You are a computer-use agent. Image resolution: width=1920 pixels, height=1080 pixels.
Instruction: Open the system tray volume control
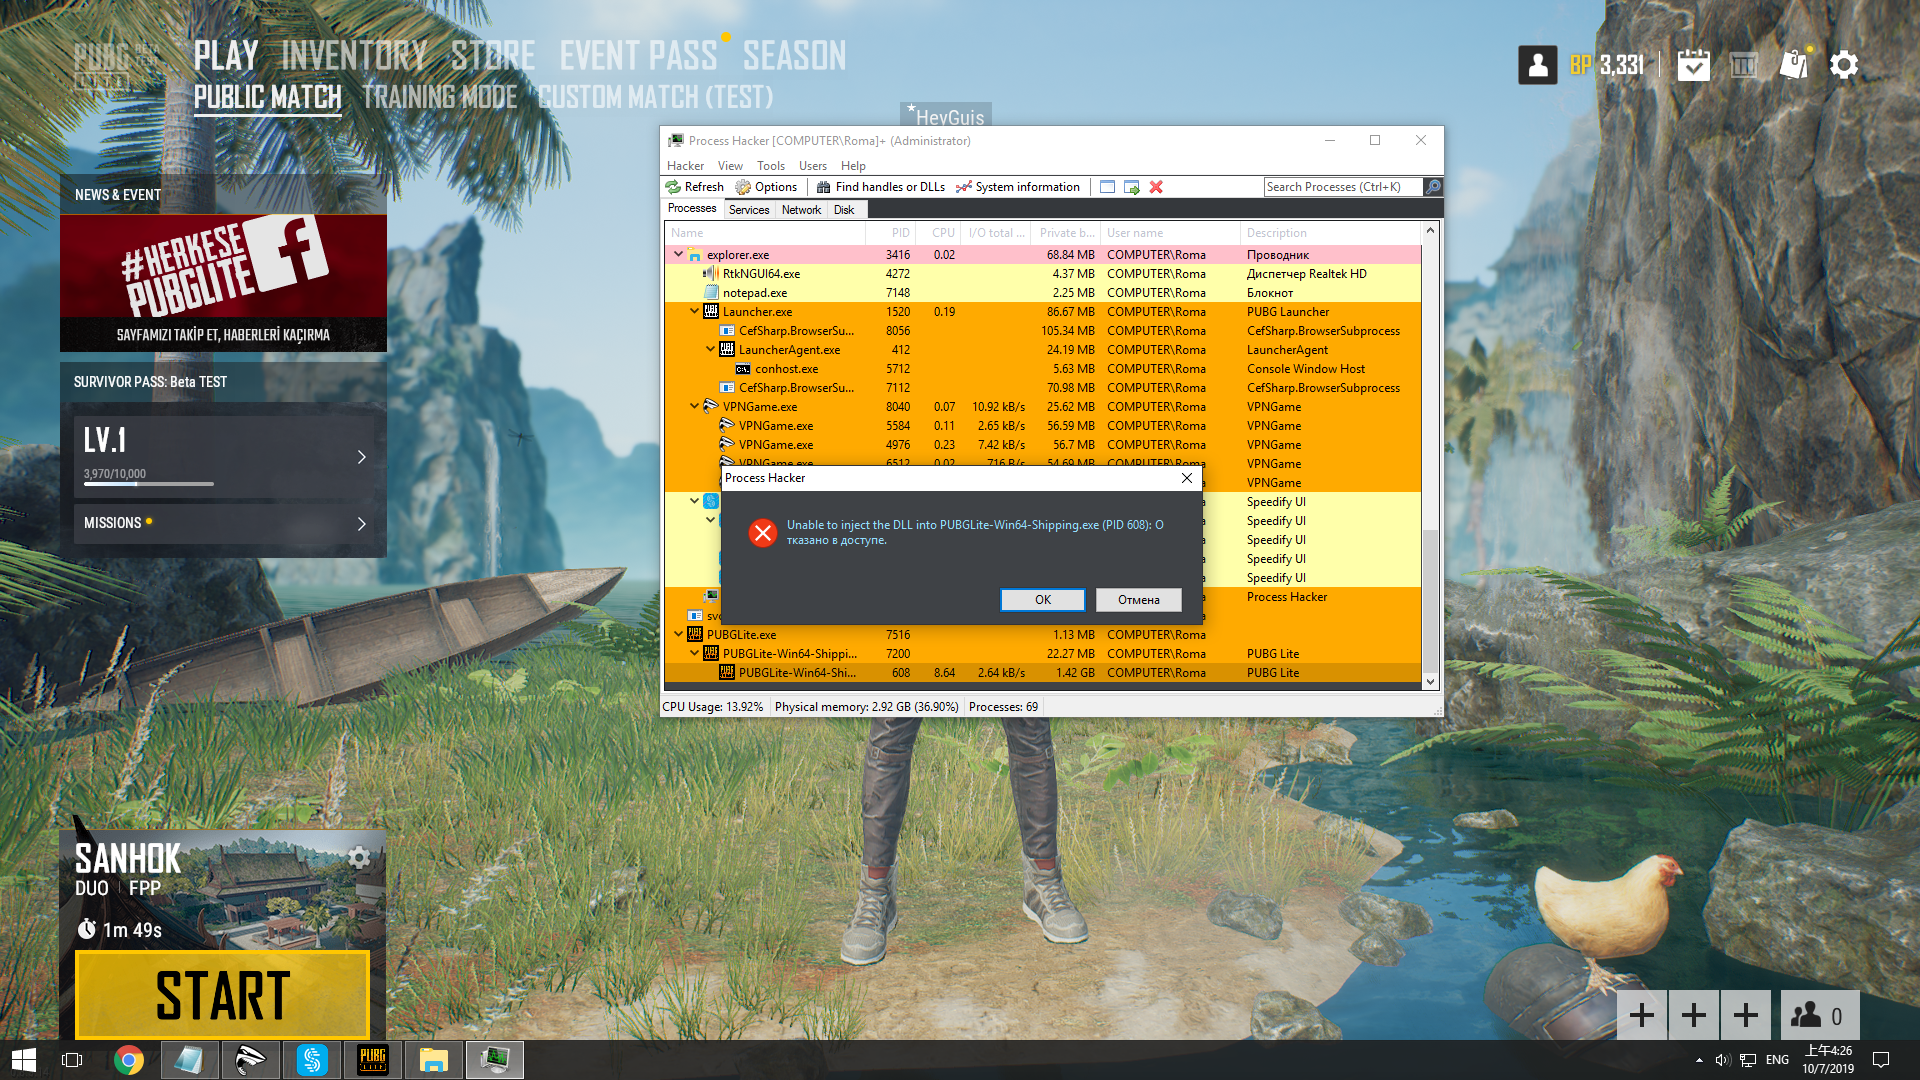pos(1722,1060)
